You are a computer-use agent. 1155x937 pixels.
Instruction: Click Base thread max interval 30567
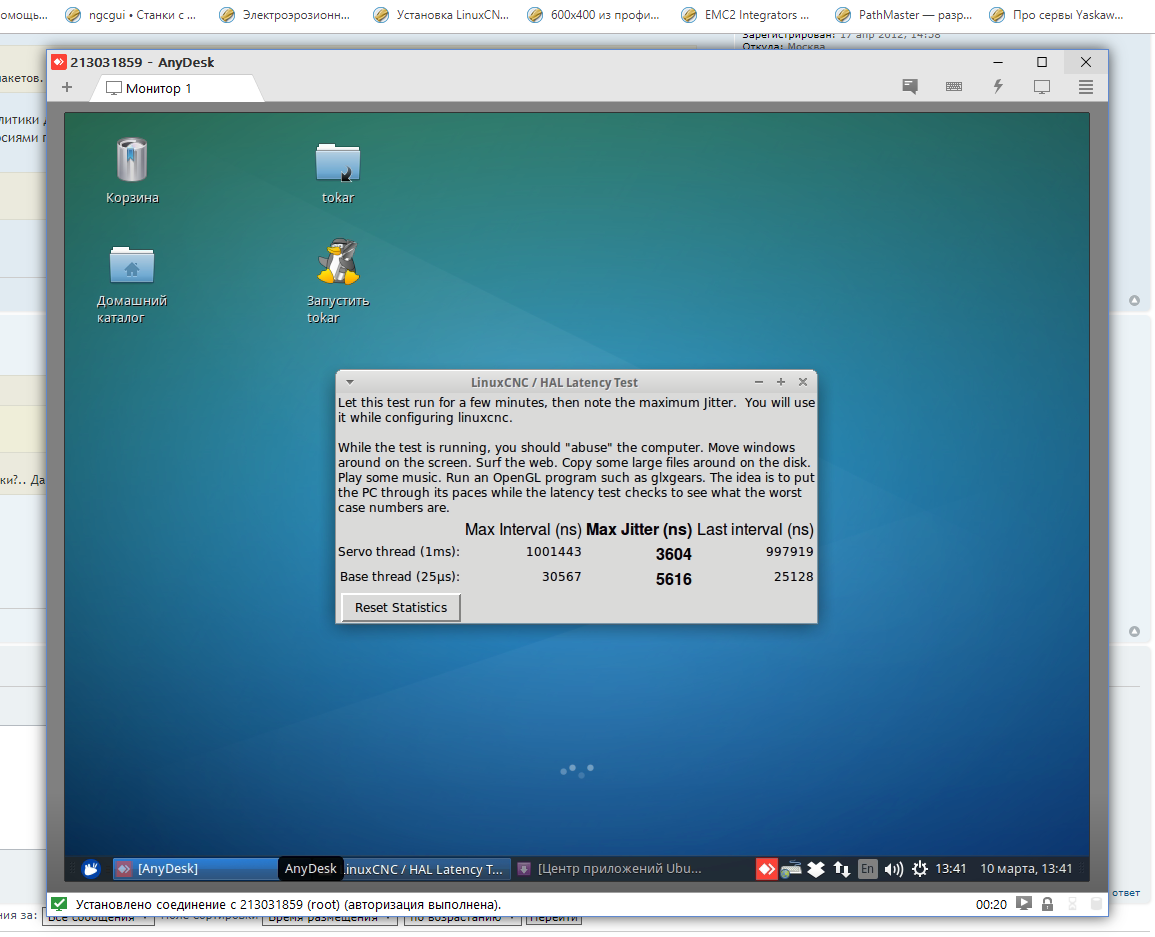[x=562, y=577]
